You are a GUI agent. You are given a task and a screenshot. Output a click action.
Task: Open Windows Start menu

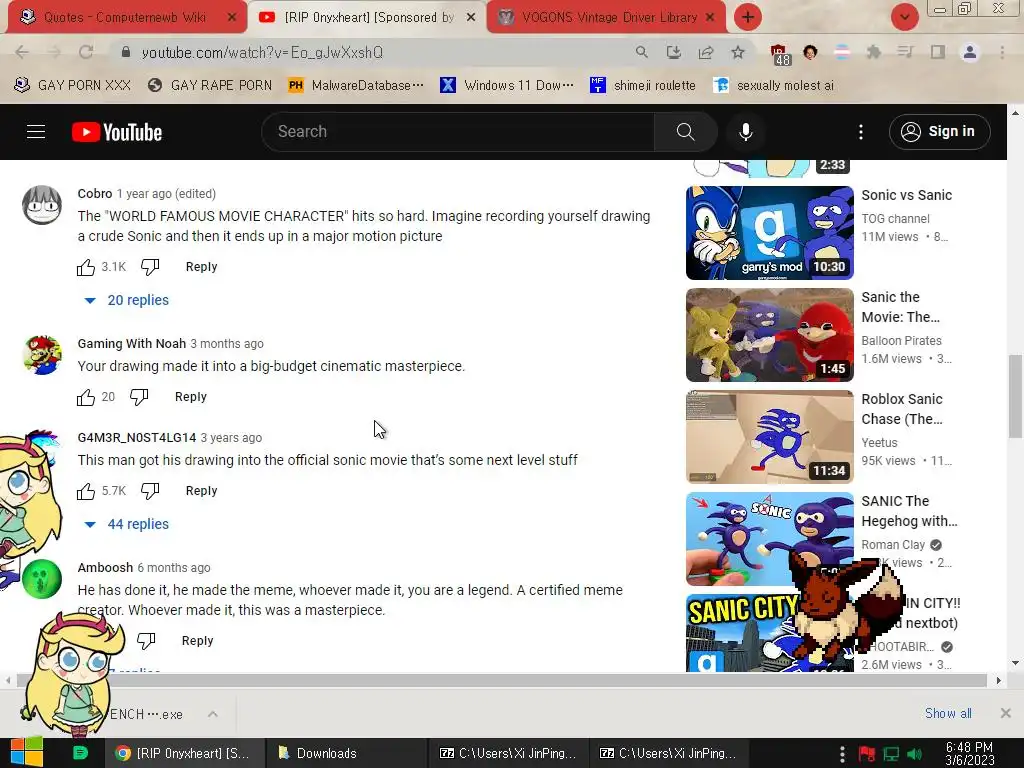[27, 752]
